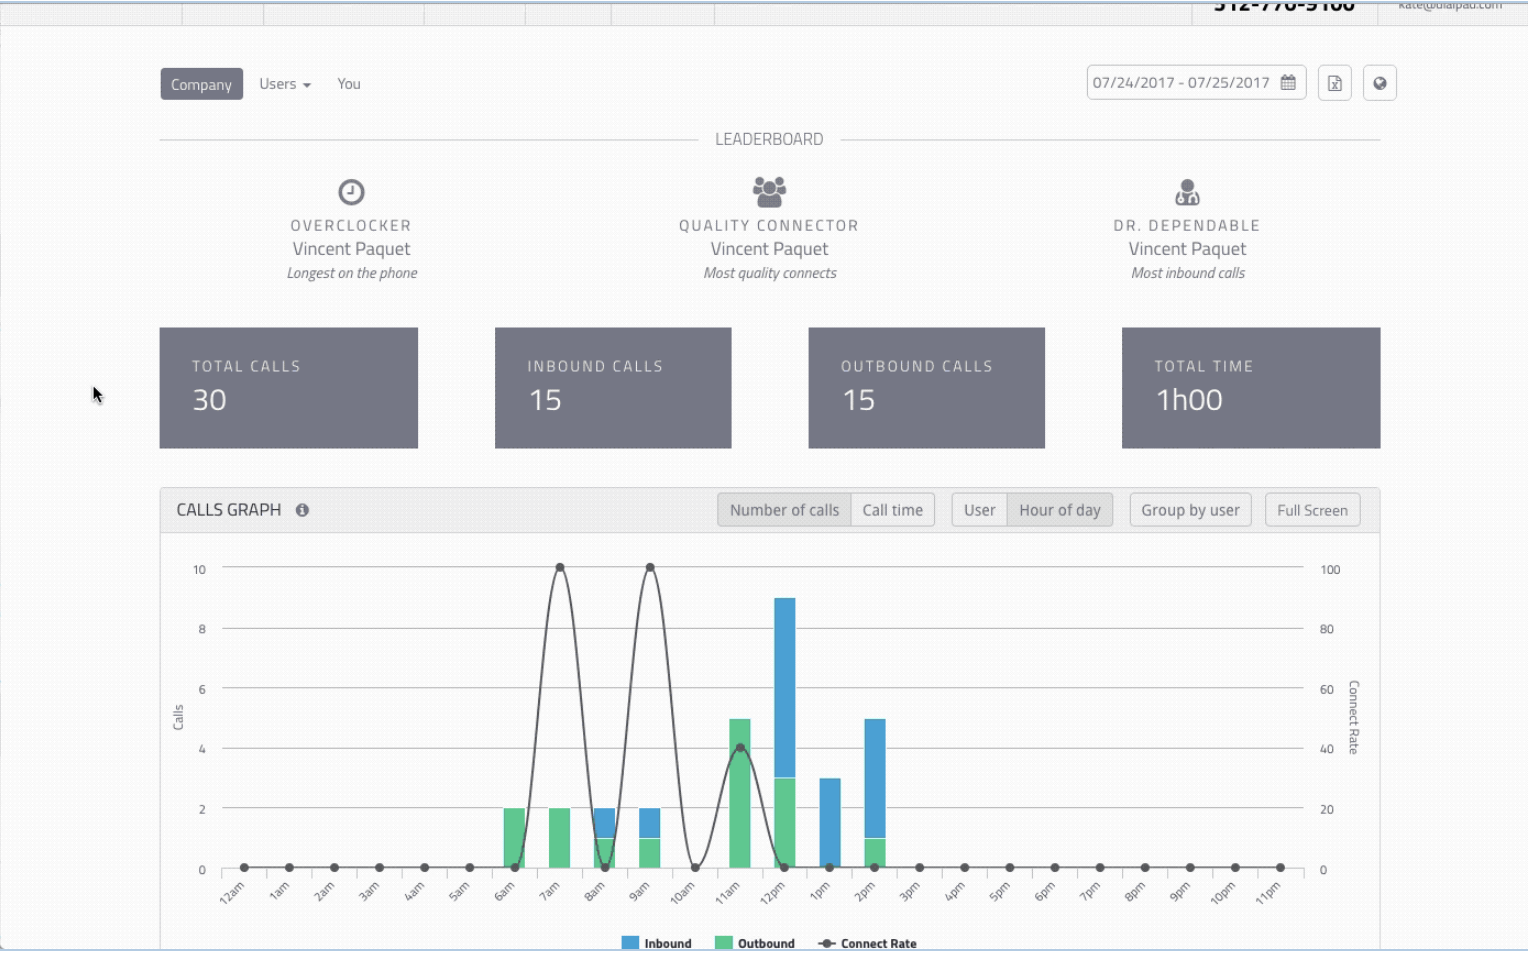Switch graph to Call time

click(x=892, y=510)
